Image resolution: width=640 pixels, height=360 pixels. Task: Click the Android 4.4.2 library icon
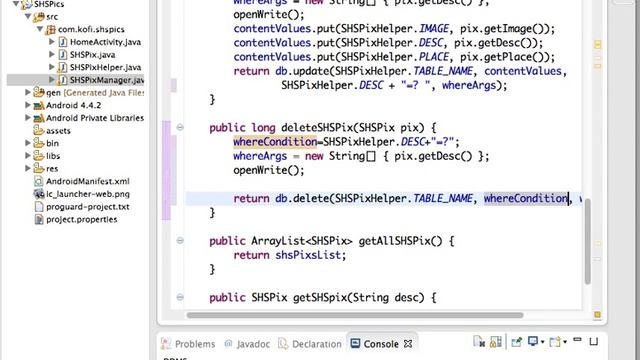pos(39,105)
